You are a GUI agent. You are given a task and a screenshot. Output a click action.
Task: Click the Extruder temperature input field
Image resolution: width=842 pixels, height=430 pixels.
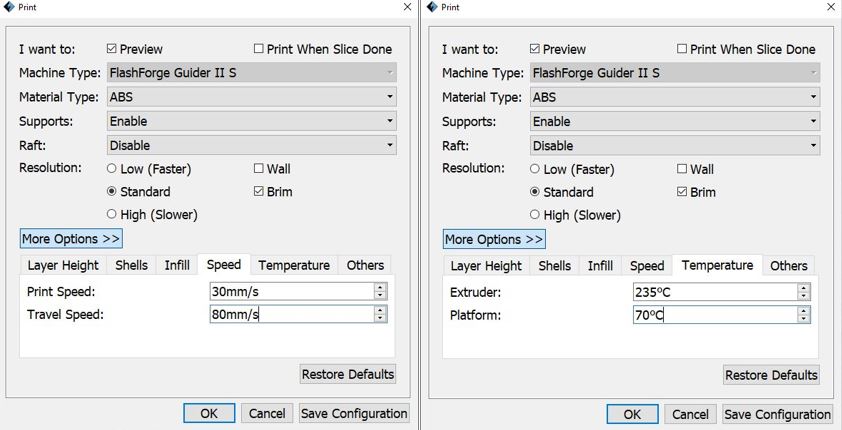[x=715, y=292]
